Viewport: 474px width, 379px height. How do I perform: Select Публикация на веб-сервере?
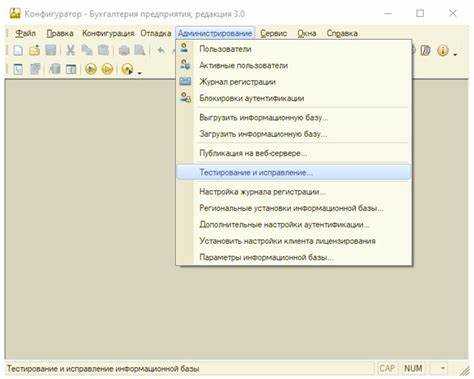(x=294, y=153)
